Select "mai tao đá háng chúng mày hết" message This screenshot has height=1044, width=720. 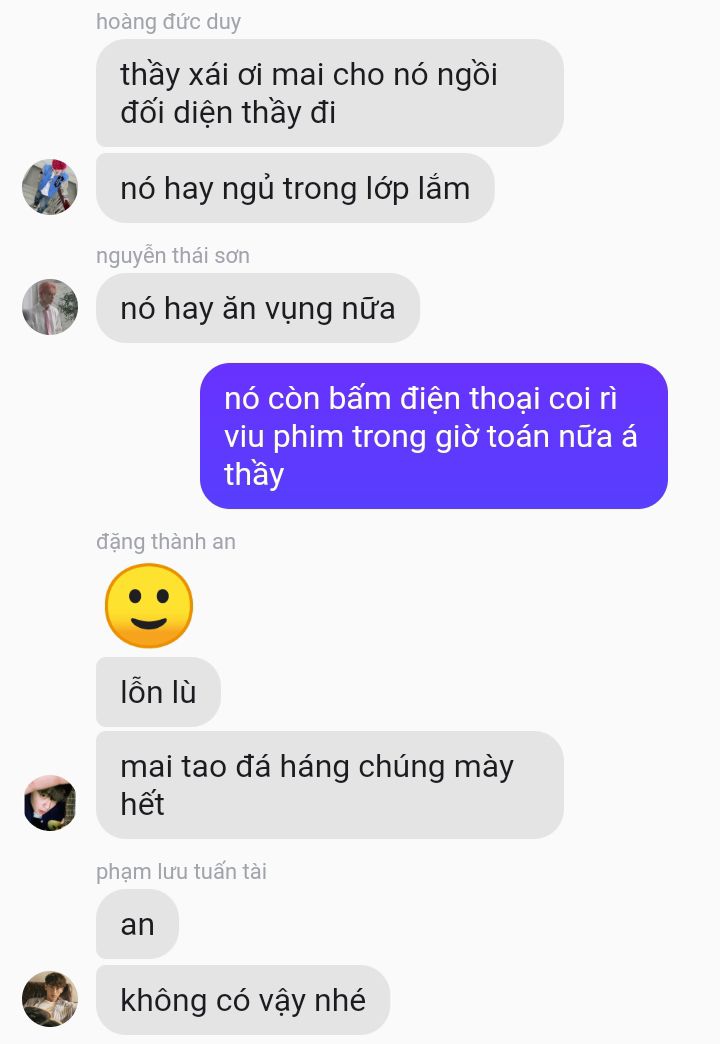330,785
